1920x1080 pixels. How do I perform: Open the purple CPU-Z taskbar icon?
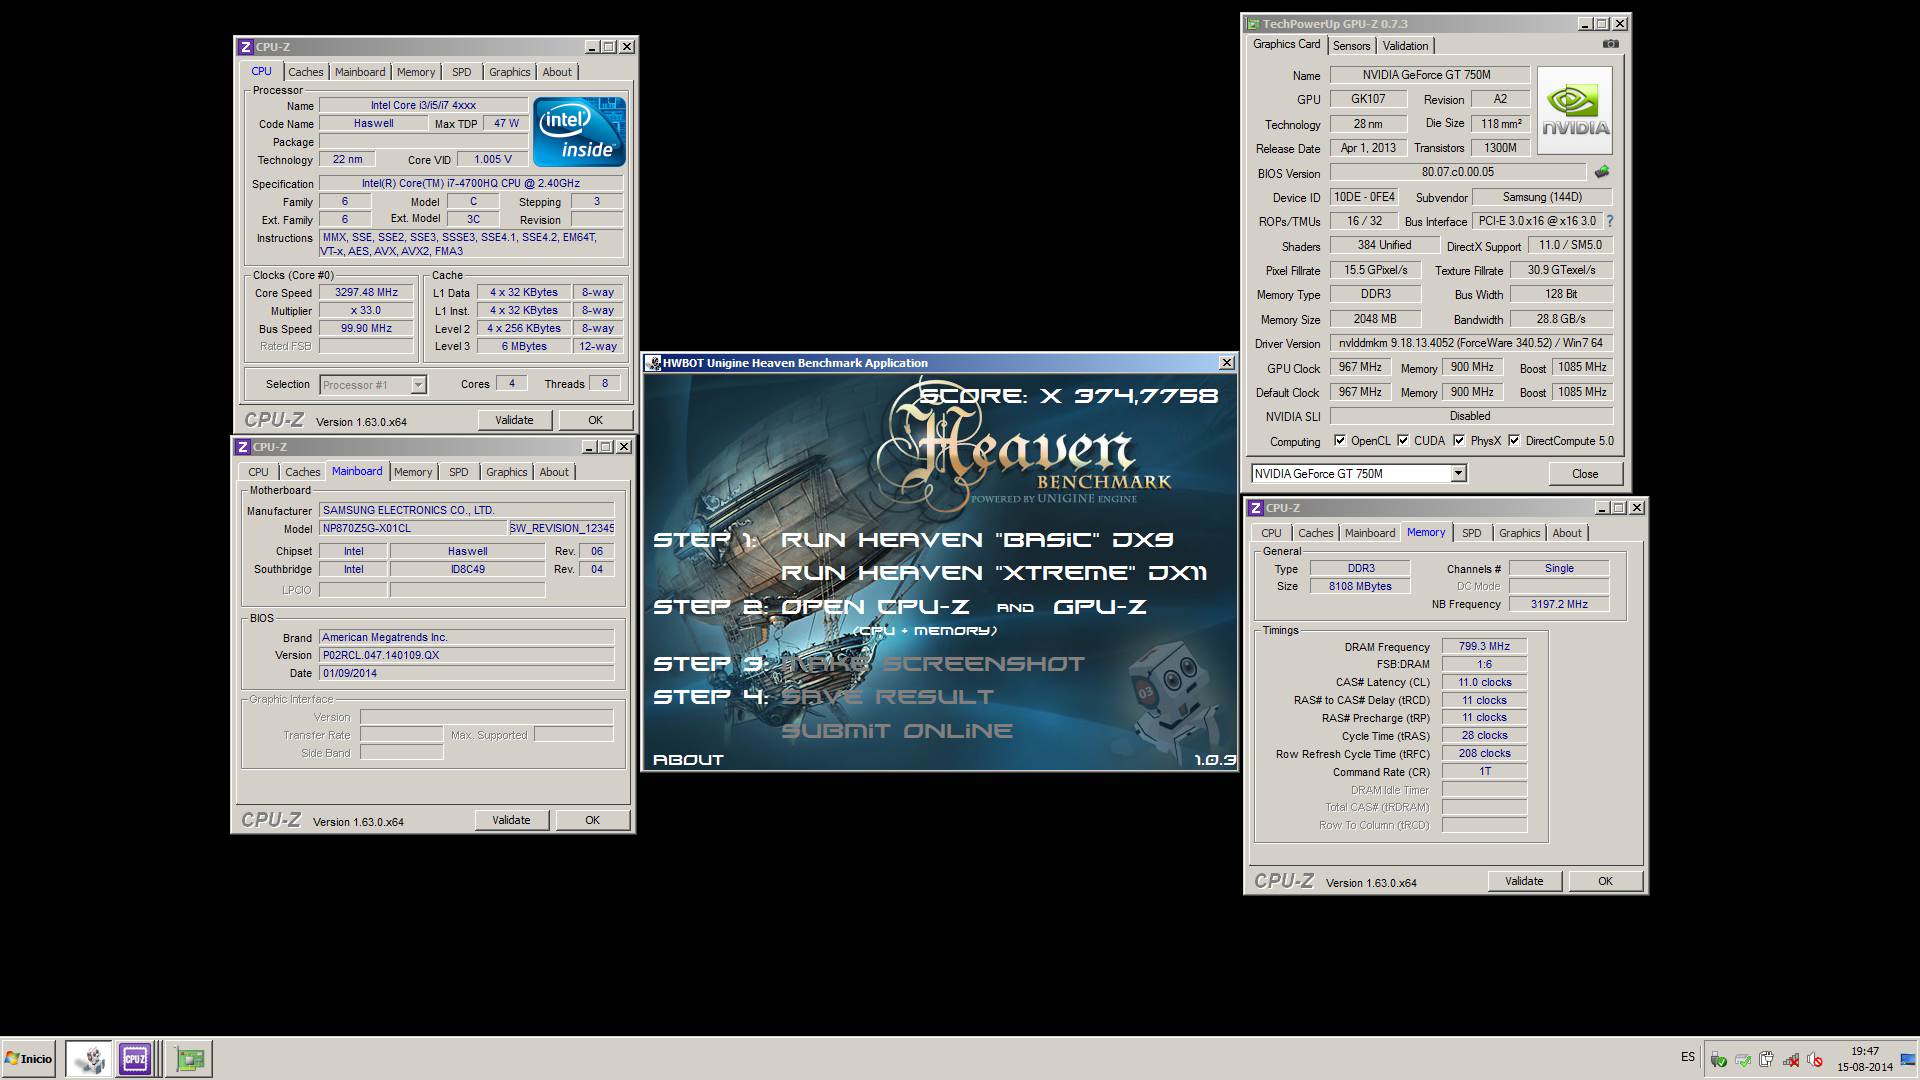pyautogui.click(x=135, y=1058)
